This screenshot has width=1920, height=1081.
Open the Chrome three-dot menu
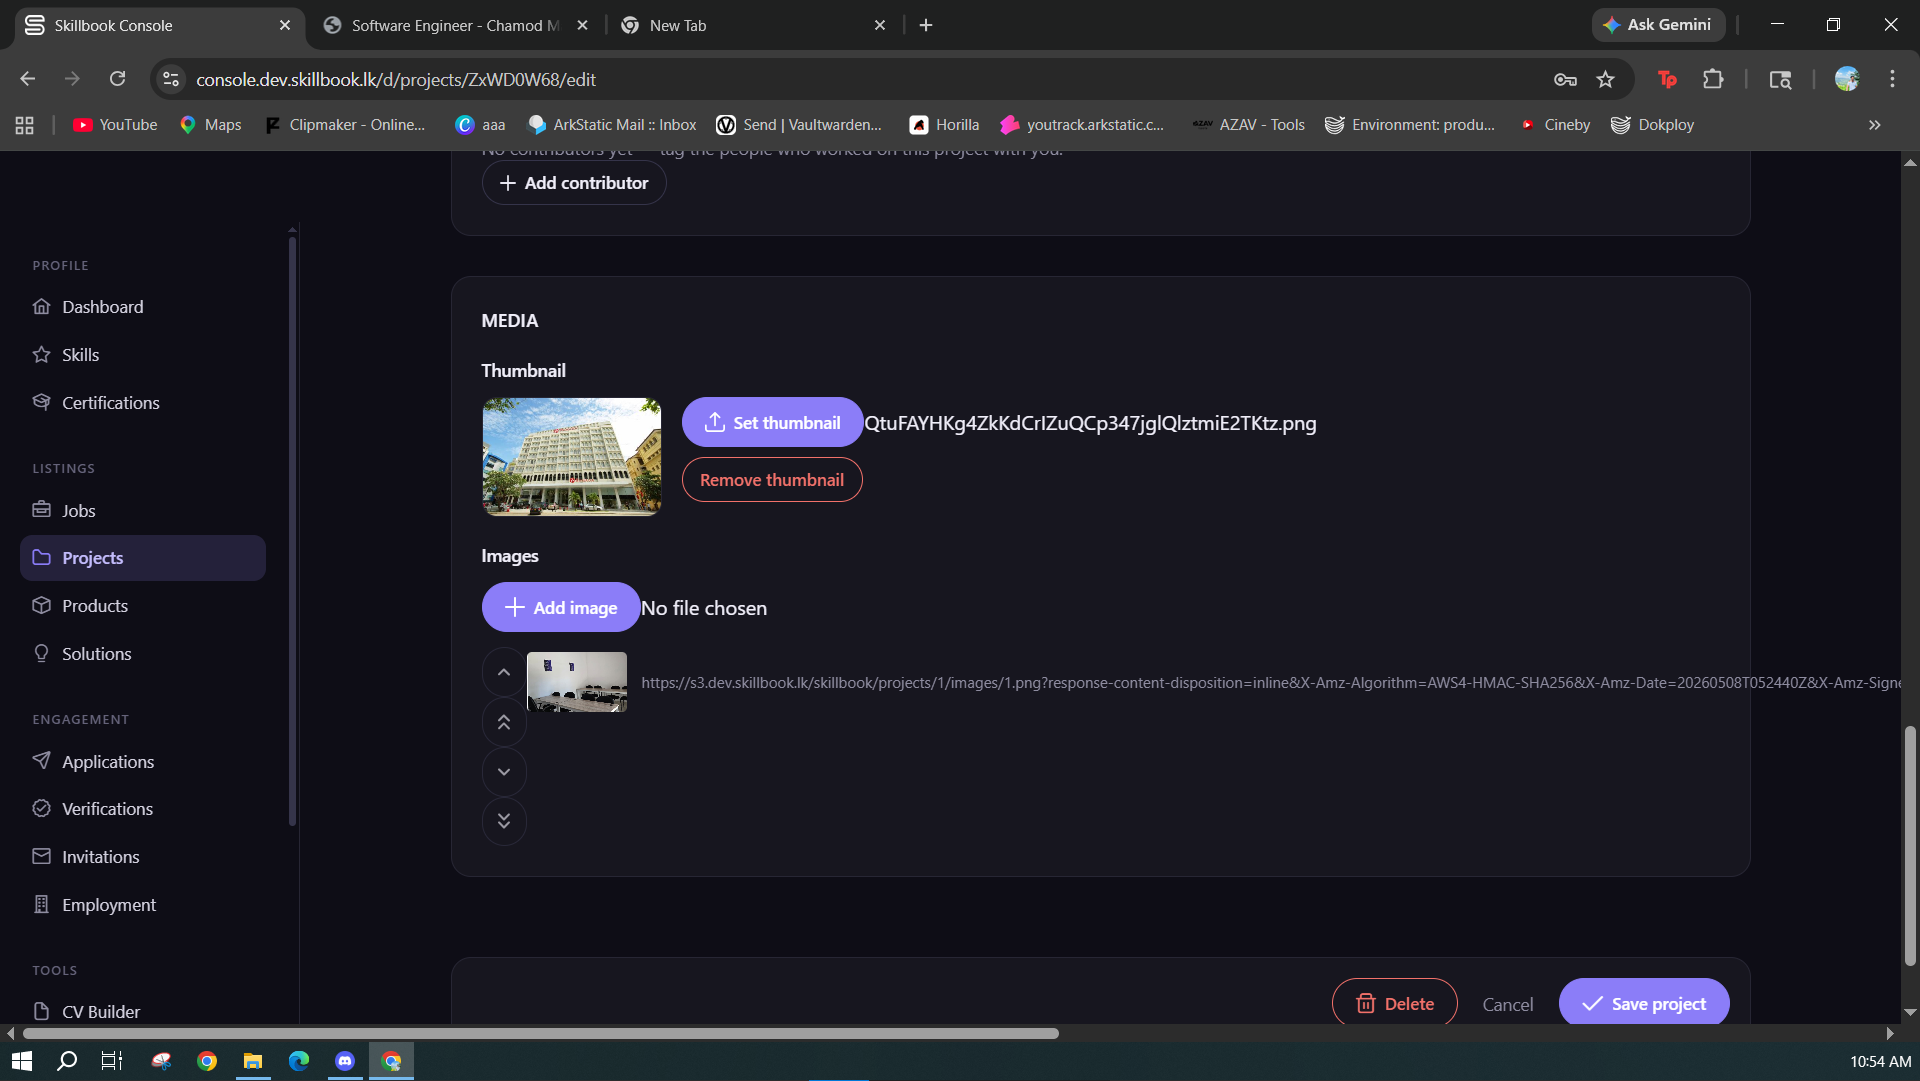(1892, 79)
